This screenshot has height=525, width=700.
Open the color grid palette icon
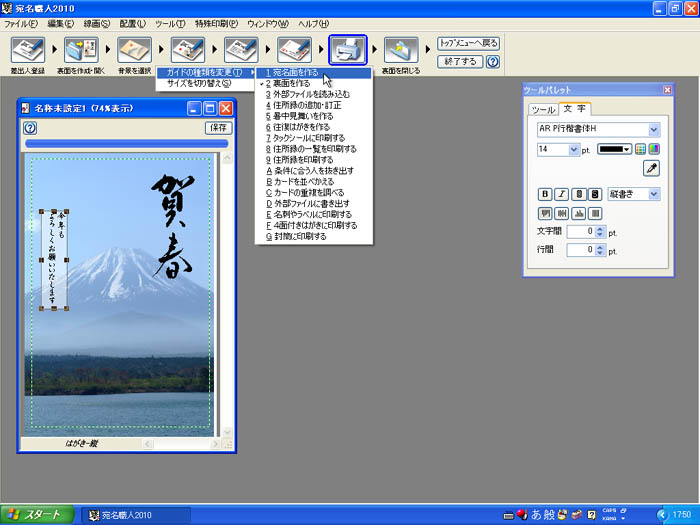pyautogui.click(x=641, y=149)
